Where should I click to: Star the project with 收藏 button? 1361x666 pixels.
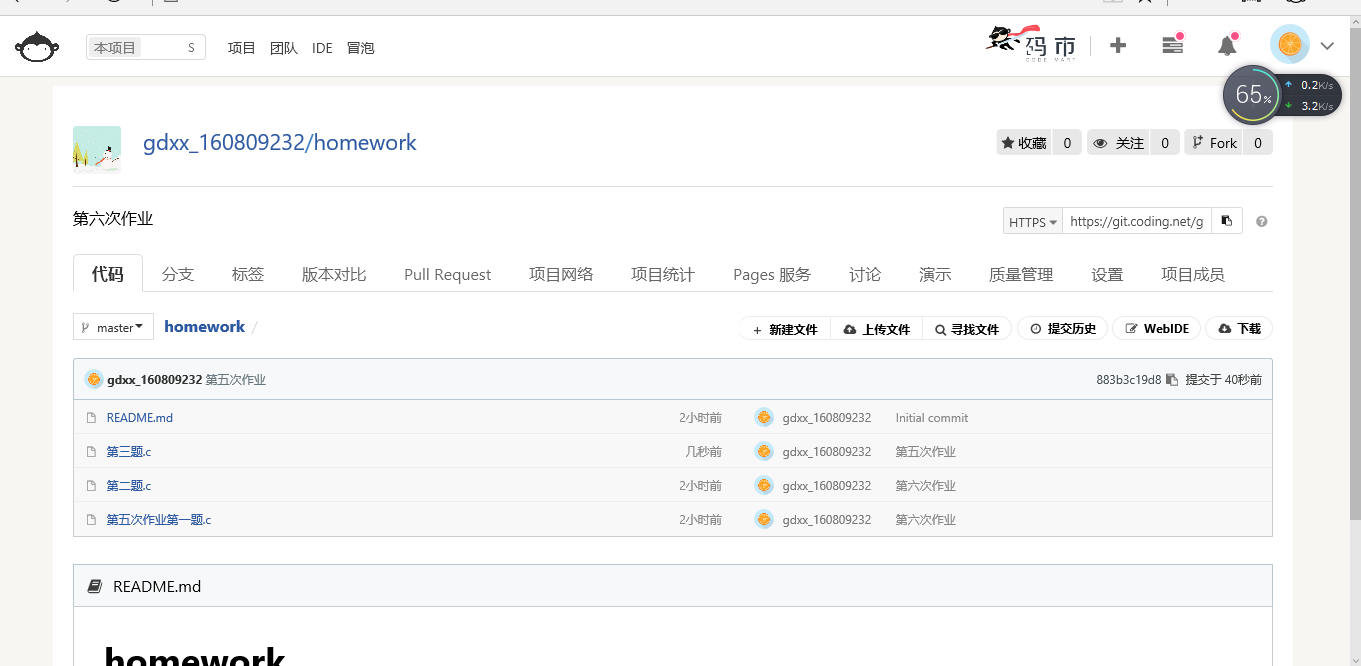1024,143
